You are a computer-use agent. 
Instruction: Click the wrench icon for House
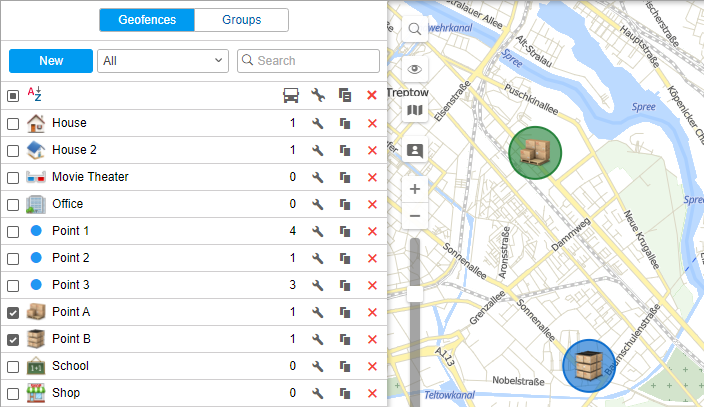tap(317, 123)
